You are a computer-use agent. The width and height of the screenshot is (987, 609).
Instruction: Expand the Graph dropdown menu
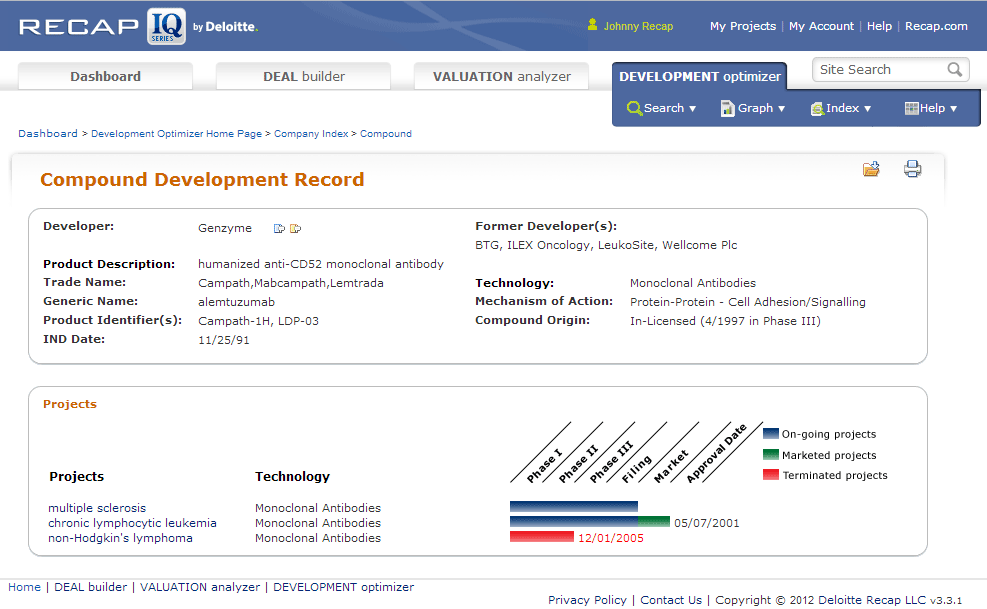point(753,108)
